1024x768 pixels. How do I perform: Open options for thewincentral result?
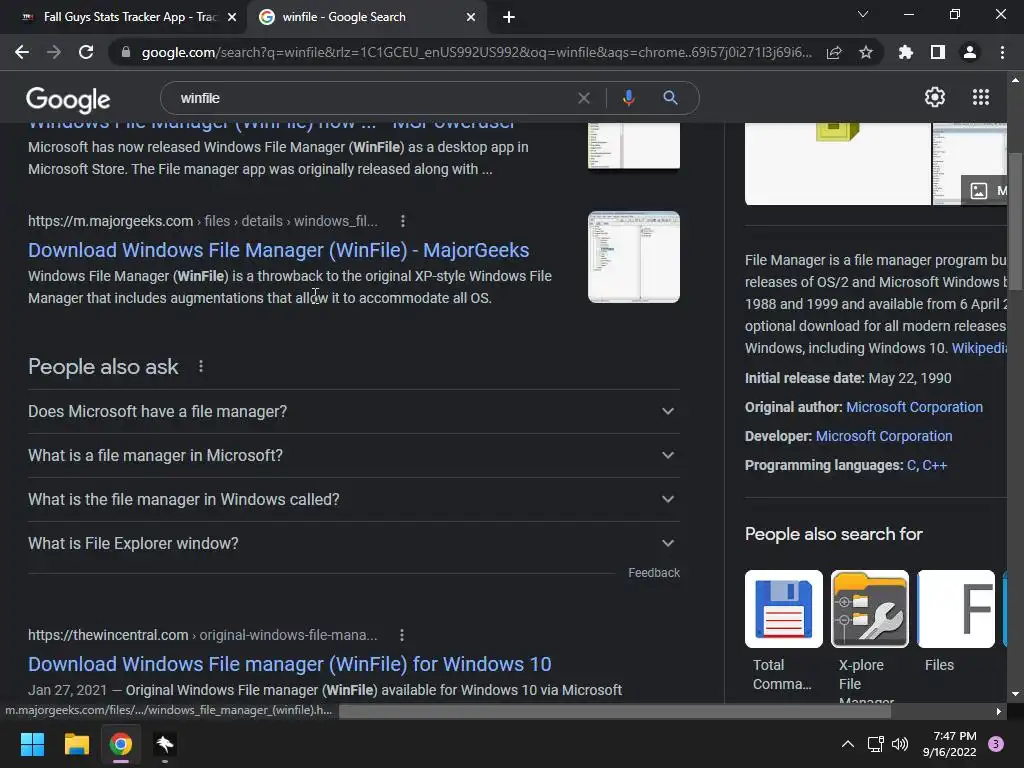[402, 635]
